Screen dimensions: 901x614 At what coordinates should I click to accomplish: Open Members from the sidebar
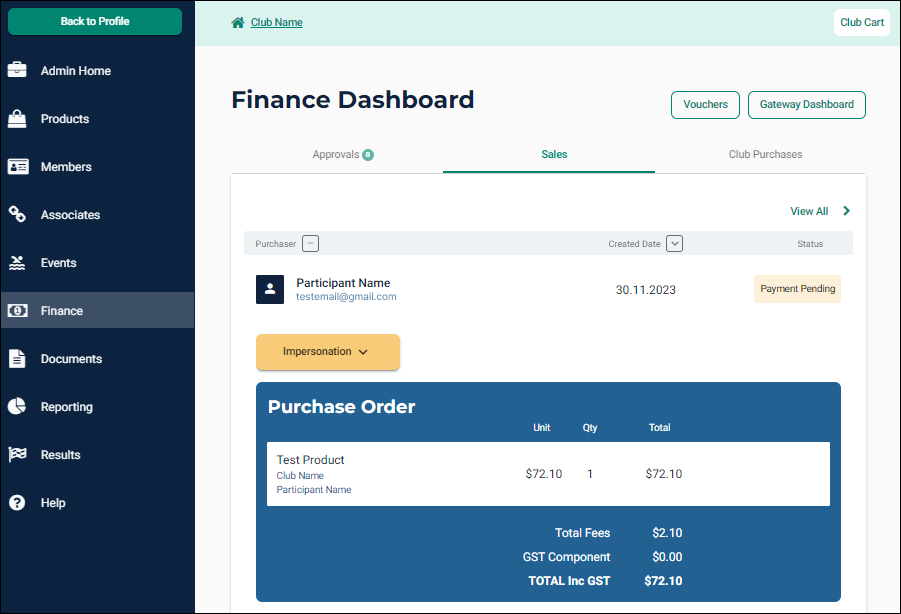98,167
